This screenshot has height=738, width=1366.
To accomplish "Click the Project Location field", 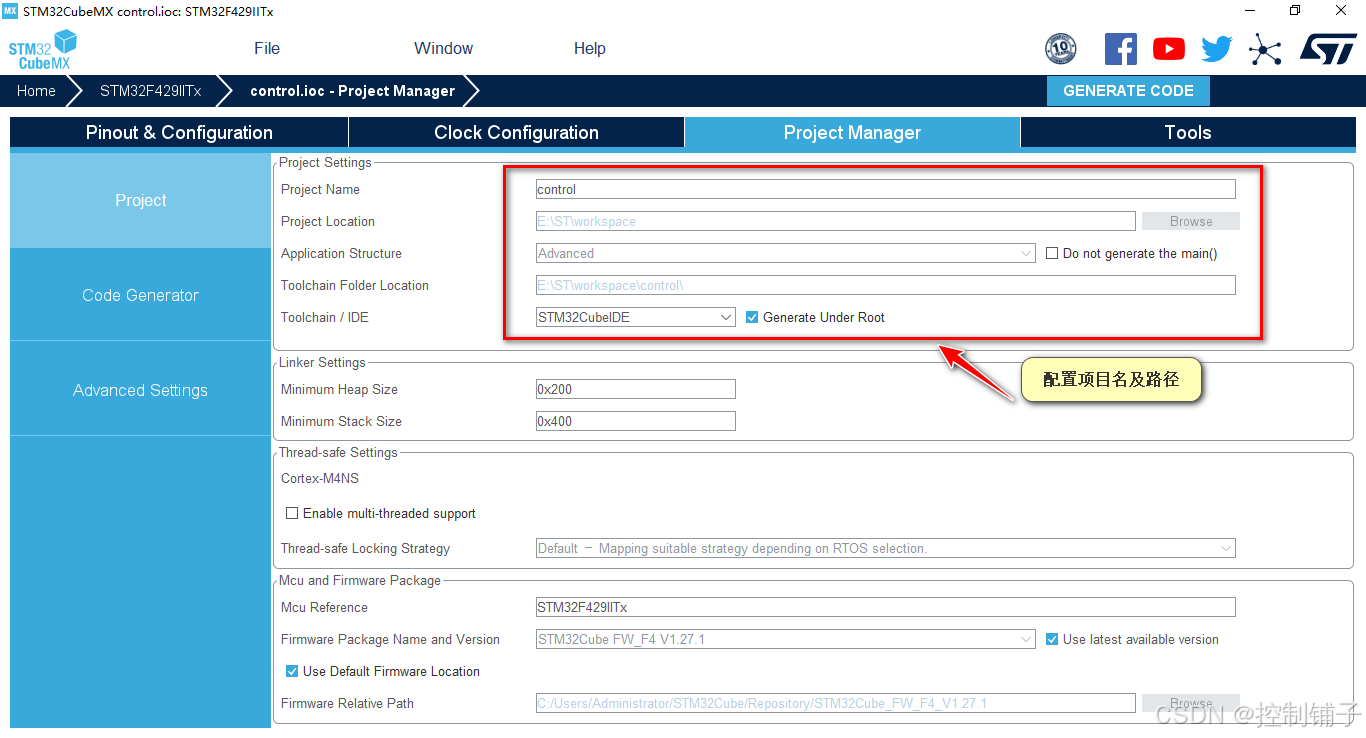I will tap(836, 221).
